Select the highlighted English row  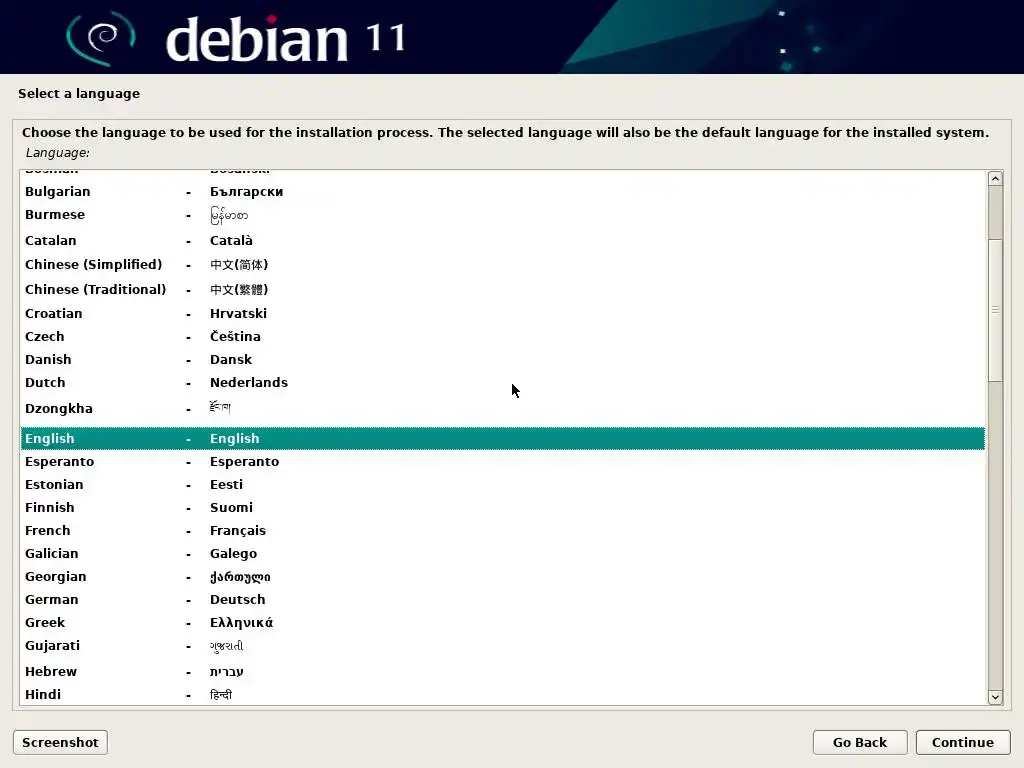[502, 438]
